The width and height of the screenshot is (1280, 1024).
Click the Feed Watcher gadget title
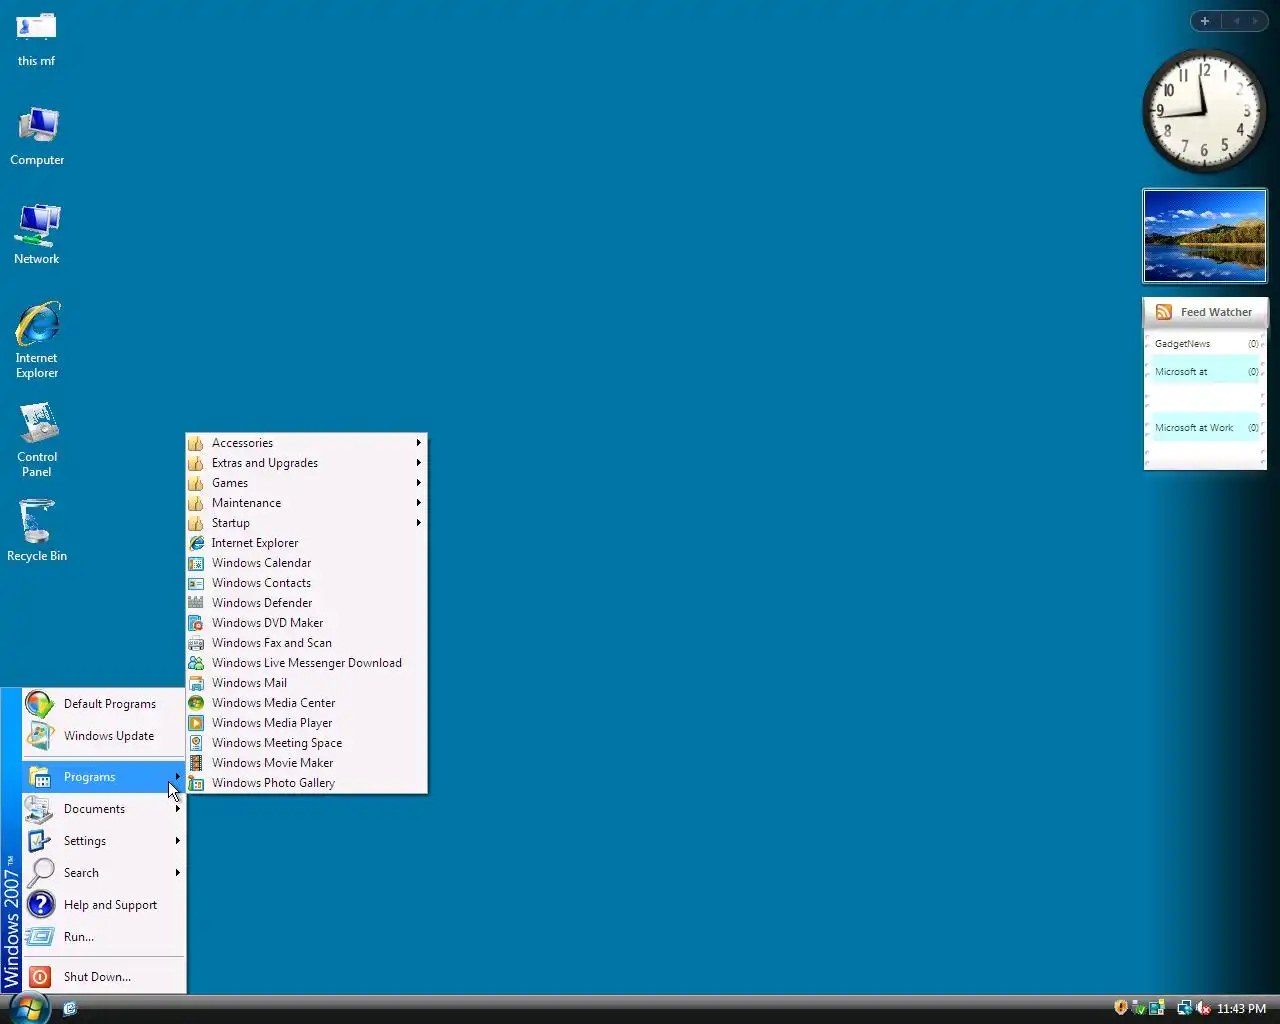[1216, 312]
